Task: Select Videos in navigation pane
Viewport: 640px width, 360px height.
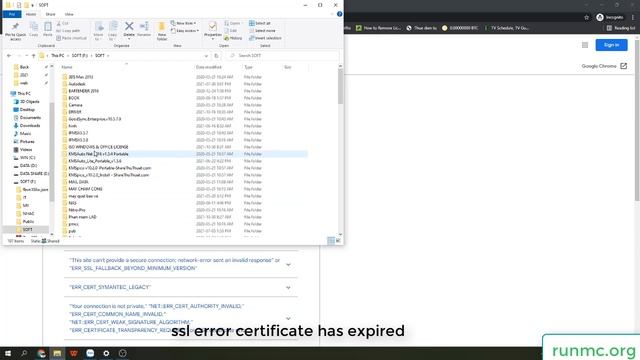Action: pyautogui.click(x=26, y=150)
